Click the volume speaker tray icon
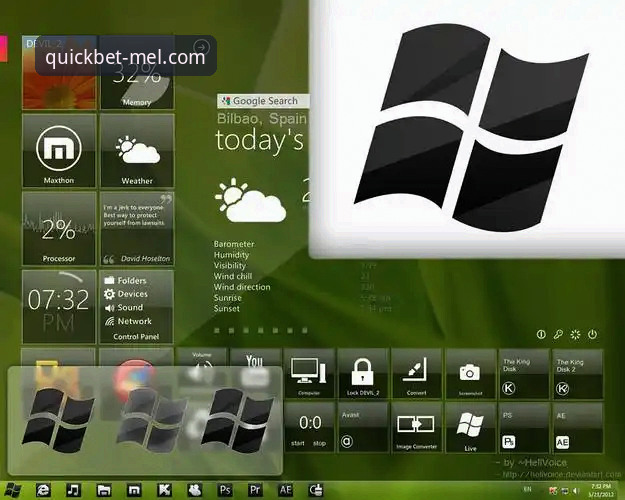The image size is (625, 500). (576, 491)
